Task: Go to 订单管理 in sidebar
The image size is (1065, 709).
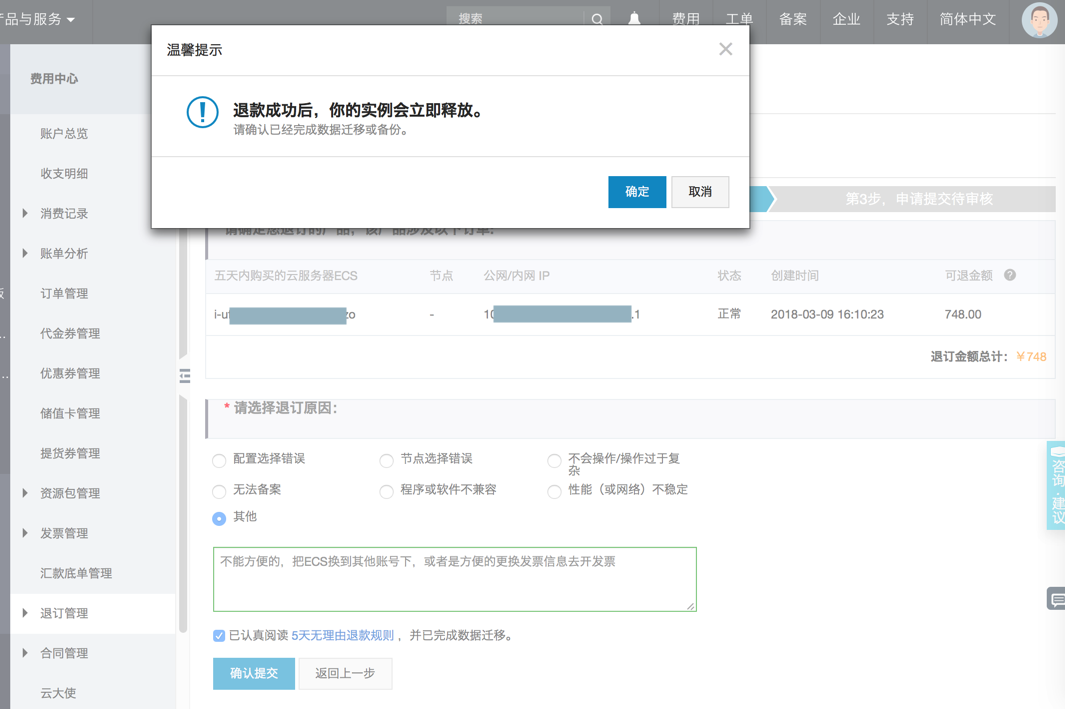Action: point(64,293)
